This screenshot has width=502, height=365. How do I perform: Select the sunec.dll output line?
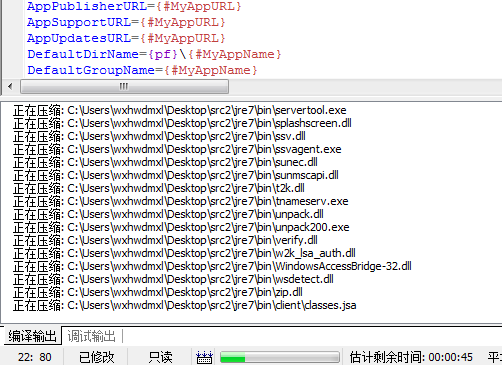(x=165, y=162)
